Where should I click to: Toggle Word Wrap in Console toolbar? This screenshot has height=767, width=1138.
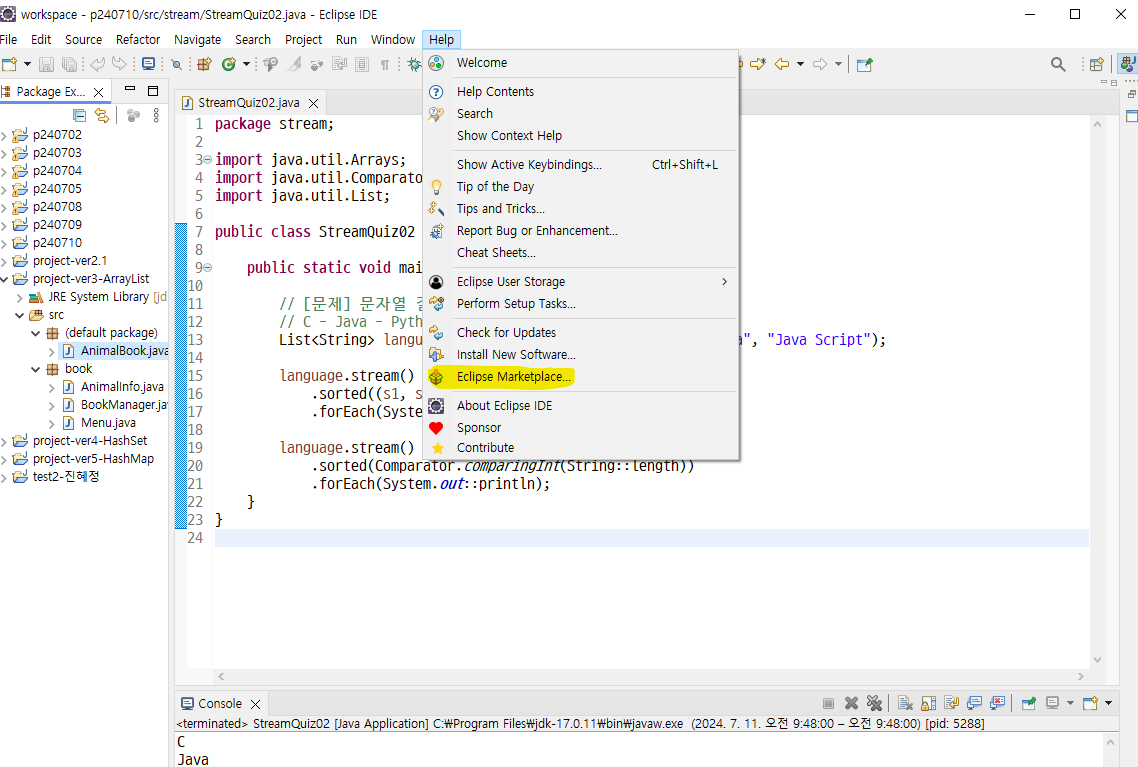point(951,703)
